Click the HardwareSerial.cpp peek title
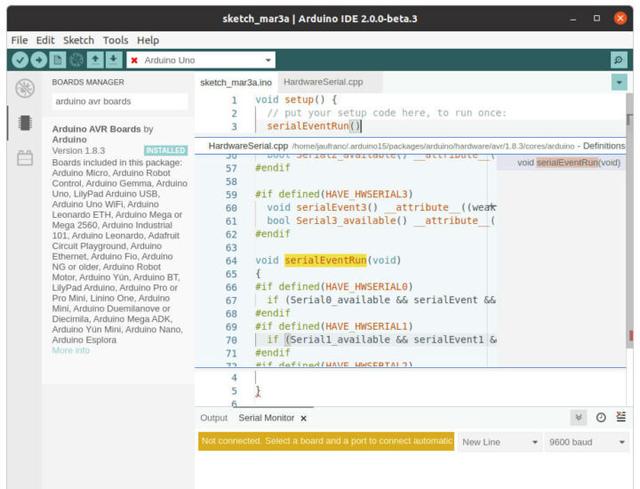 [x=248, y=146]
